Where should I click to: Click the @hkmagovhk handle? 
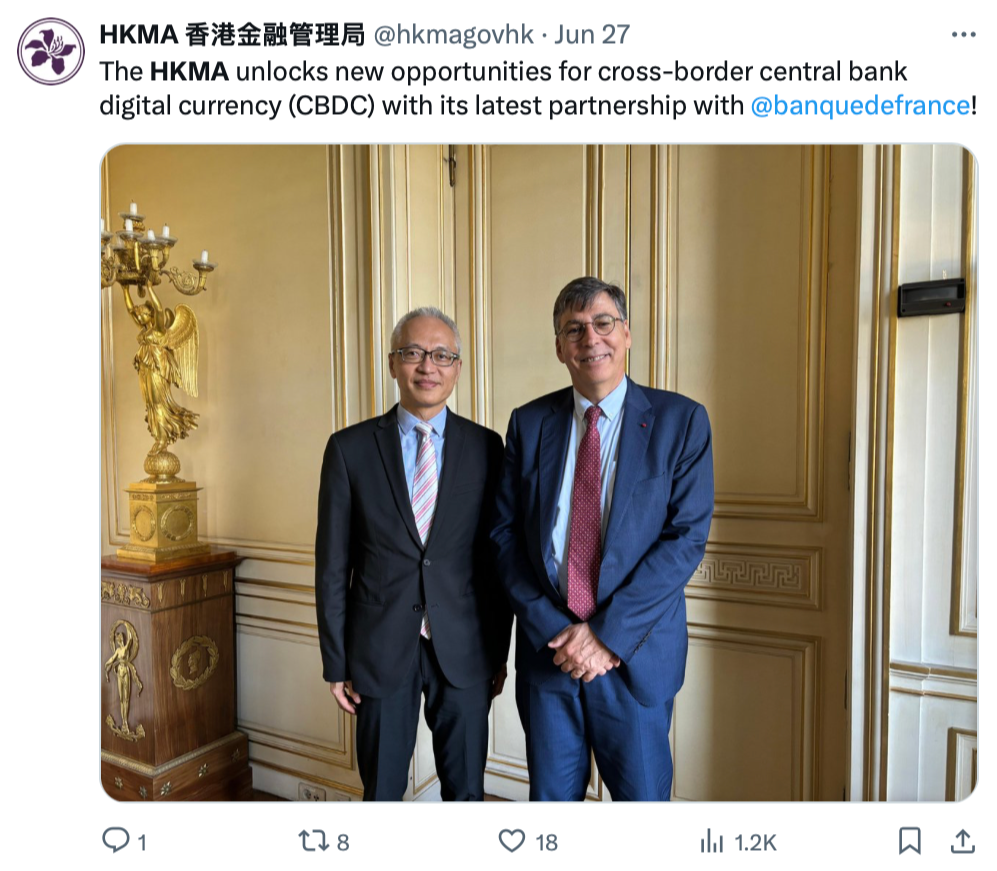[x=453, y=35]
